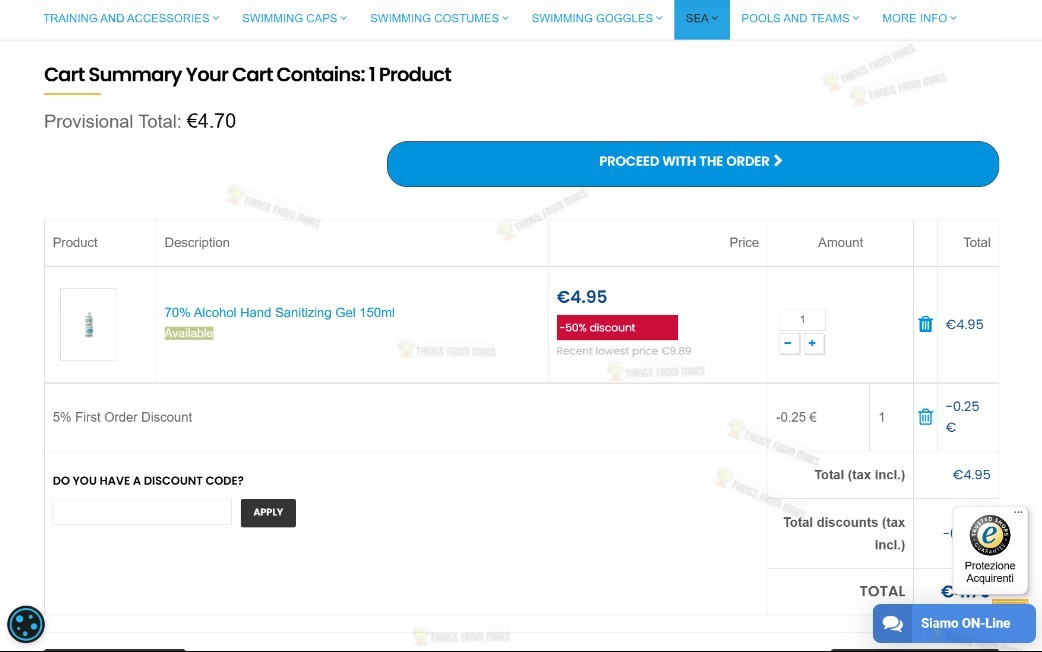Open the Siamo ON-Line chat widget
This screenshot has width=1042, height=652.
[x=954, y=623]
